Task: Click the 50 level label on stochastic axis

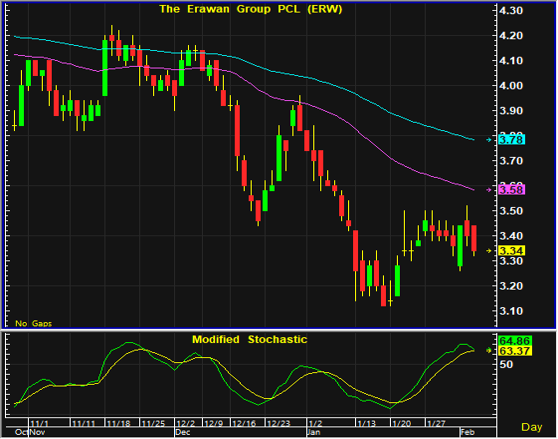Action: (506, 364)
